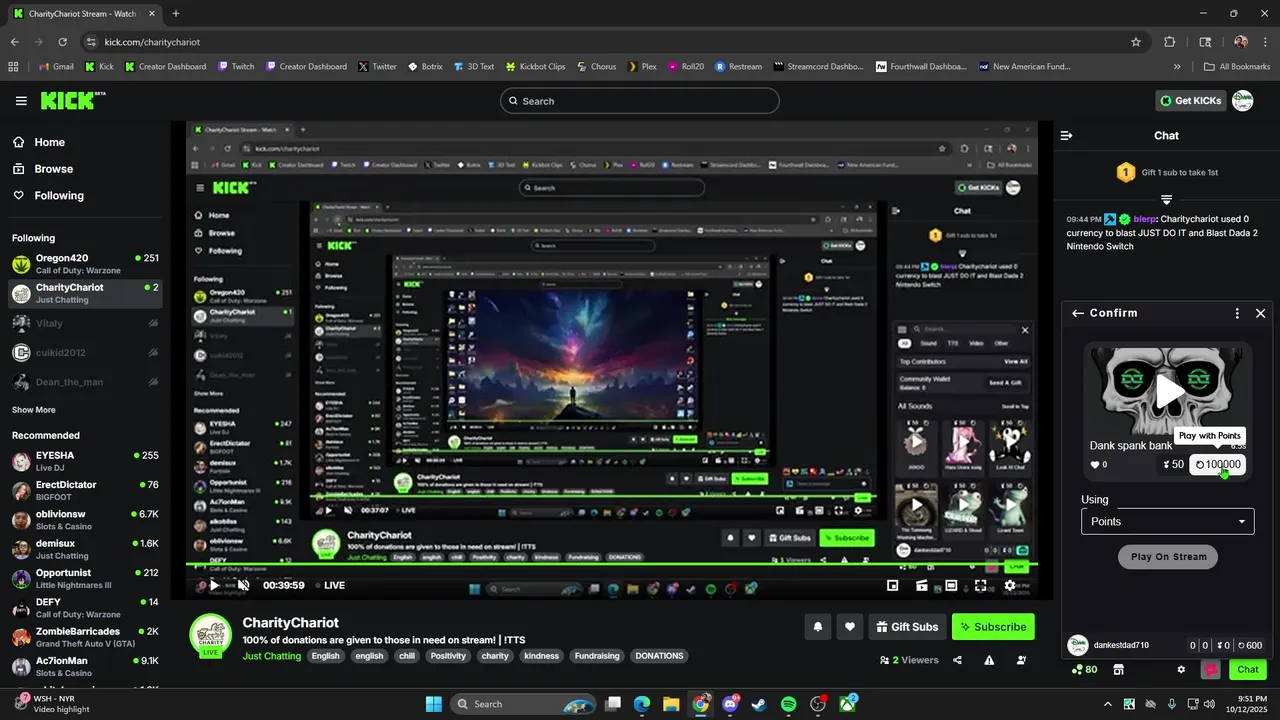Play the stream video

pyautogui.click(x=213, y=585)
